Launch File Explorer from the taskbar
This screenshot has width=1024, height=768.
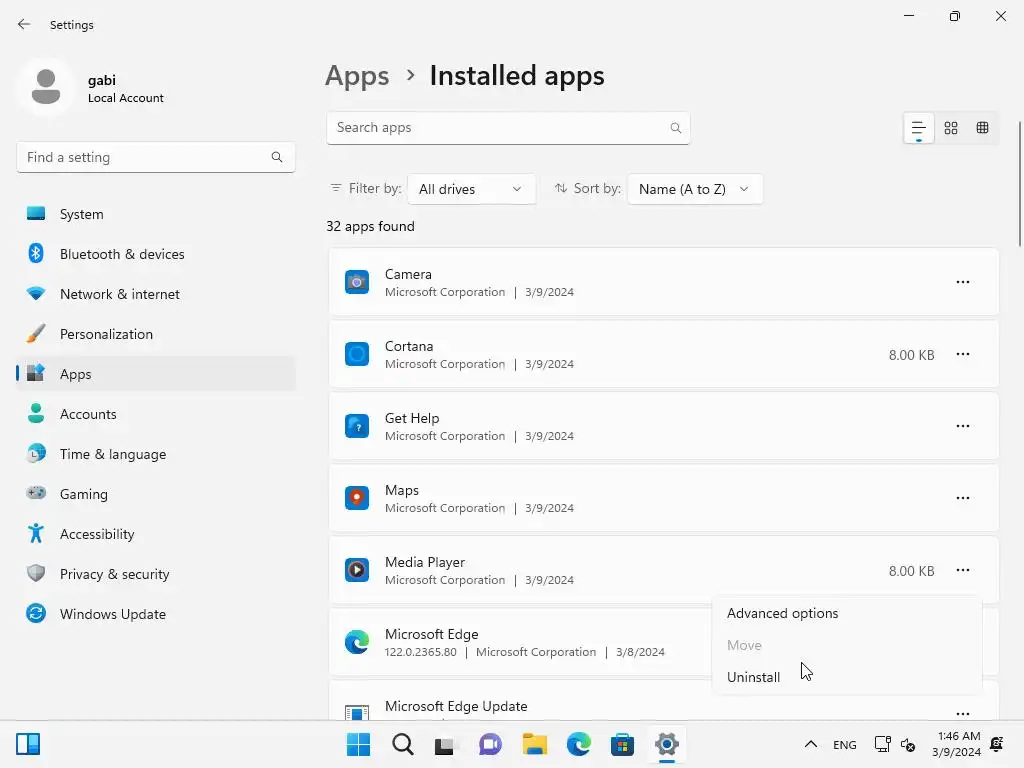[534, 744]
